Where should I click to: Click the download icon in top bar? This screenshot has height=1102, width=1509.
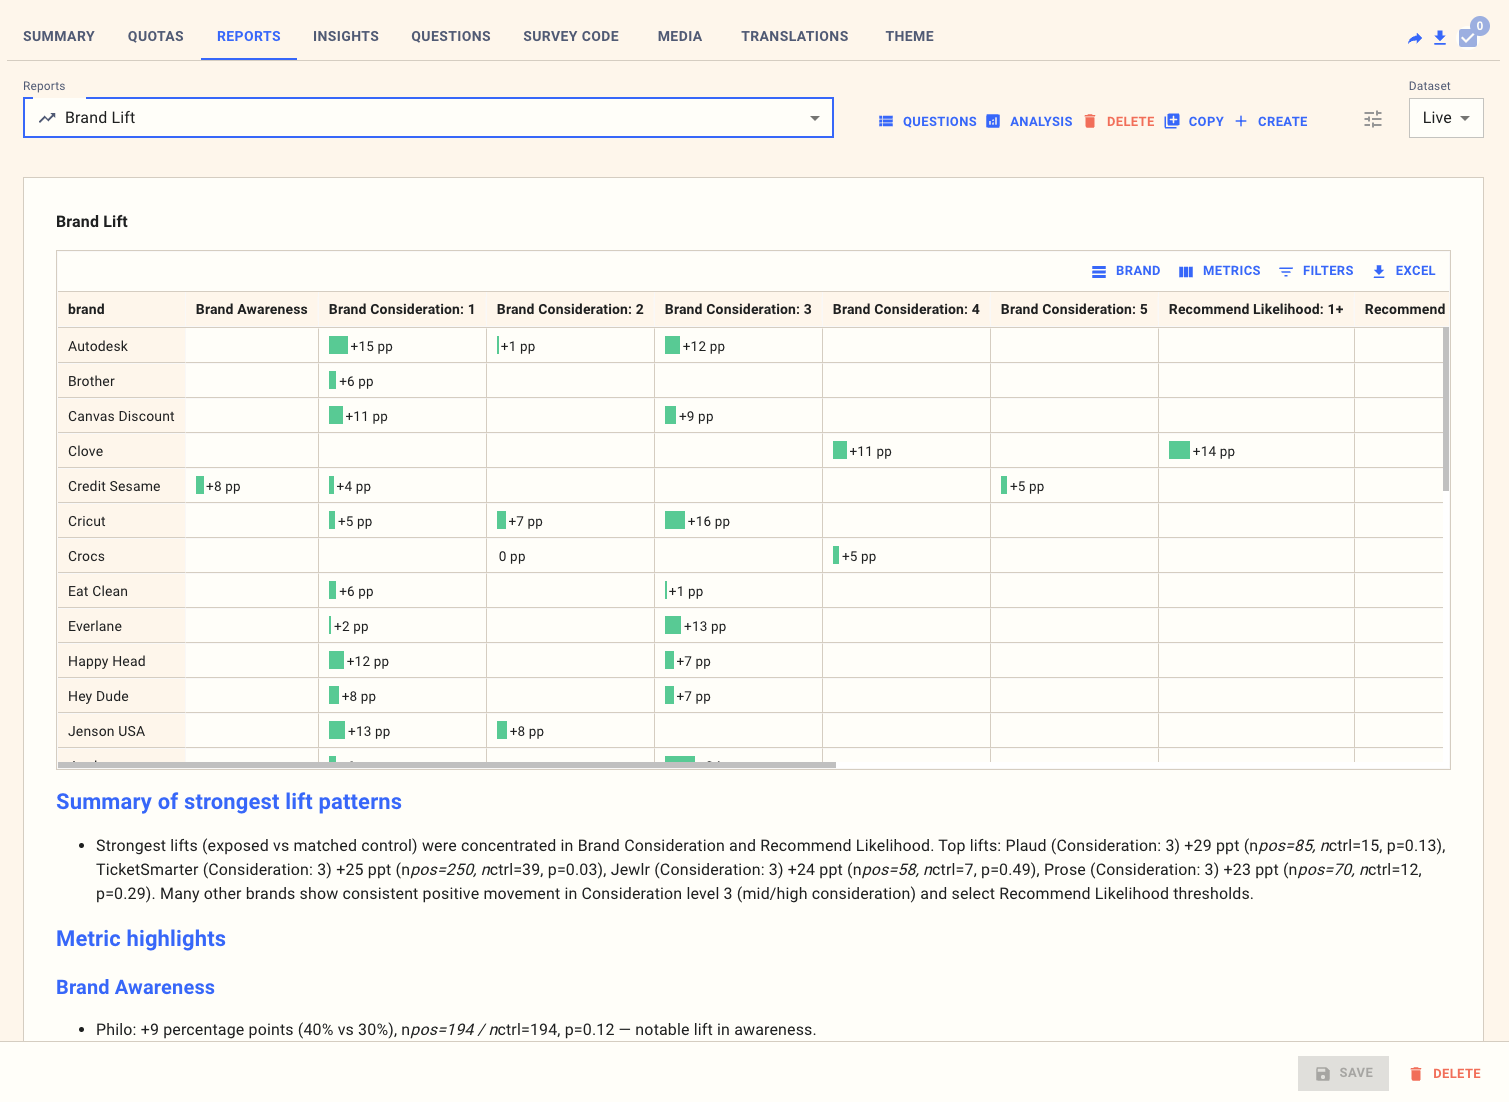1440,38
